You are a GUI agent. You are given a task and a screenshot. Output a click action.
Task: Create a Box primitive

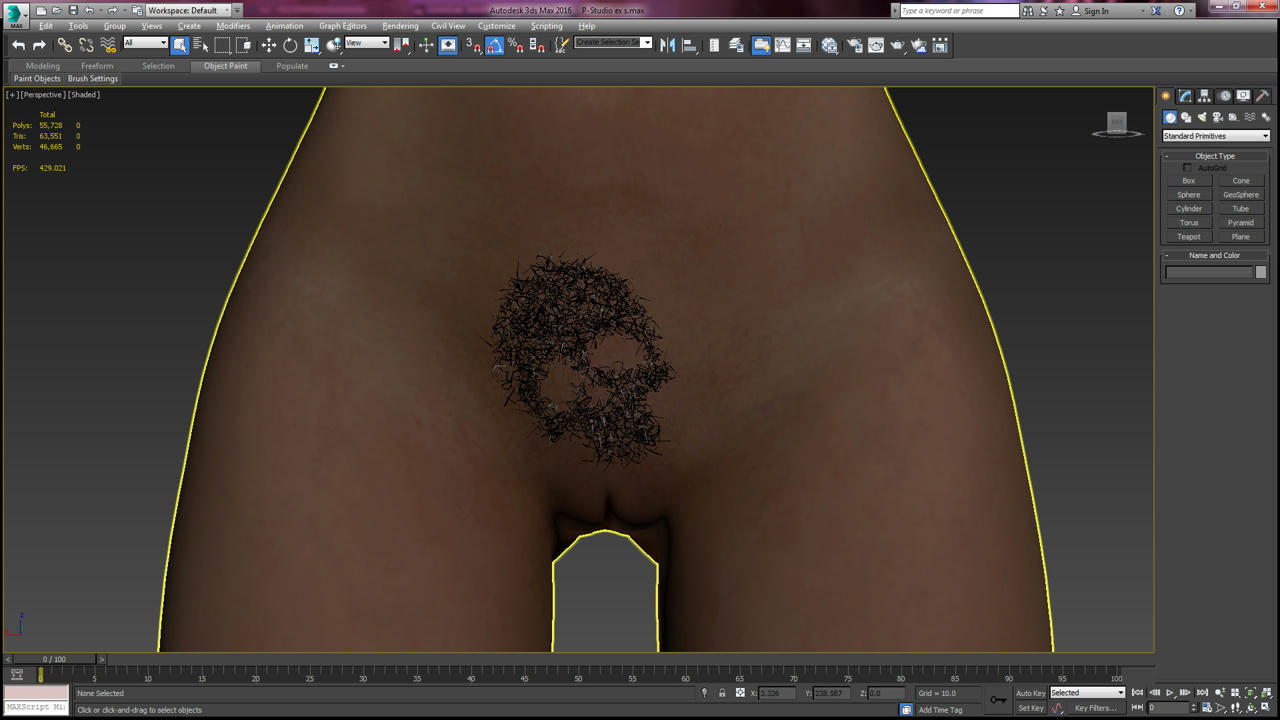coord(1189,181)
